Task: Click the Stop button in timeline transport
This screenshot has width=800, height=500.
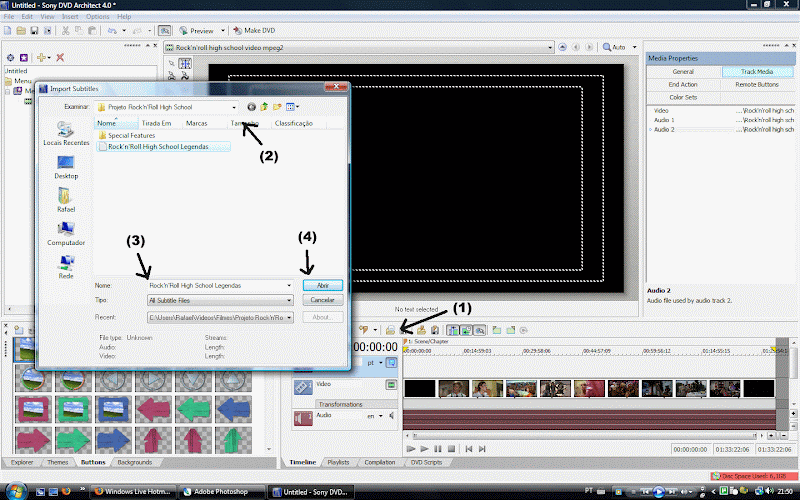Action: click(x=451, y=449)
